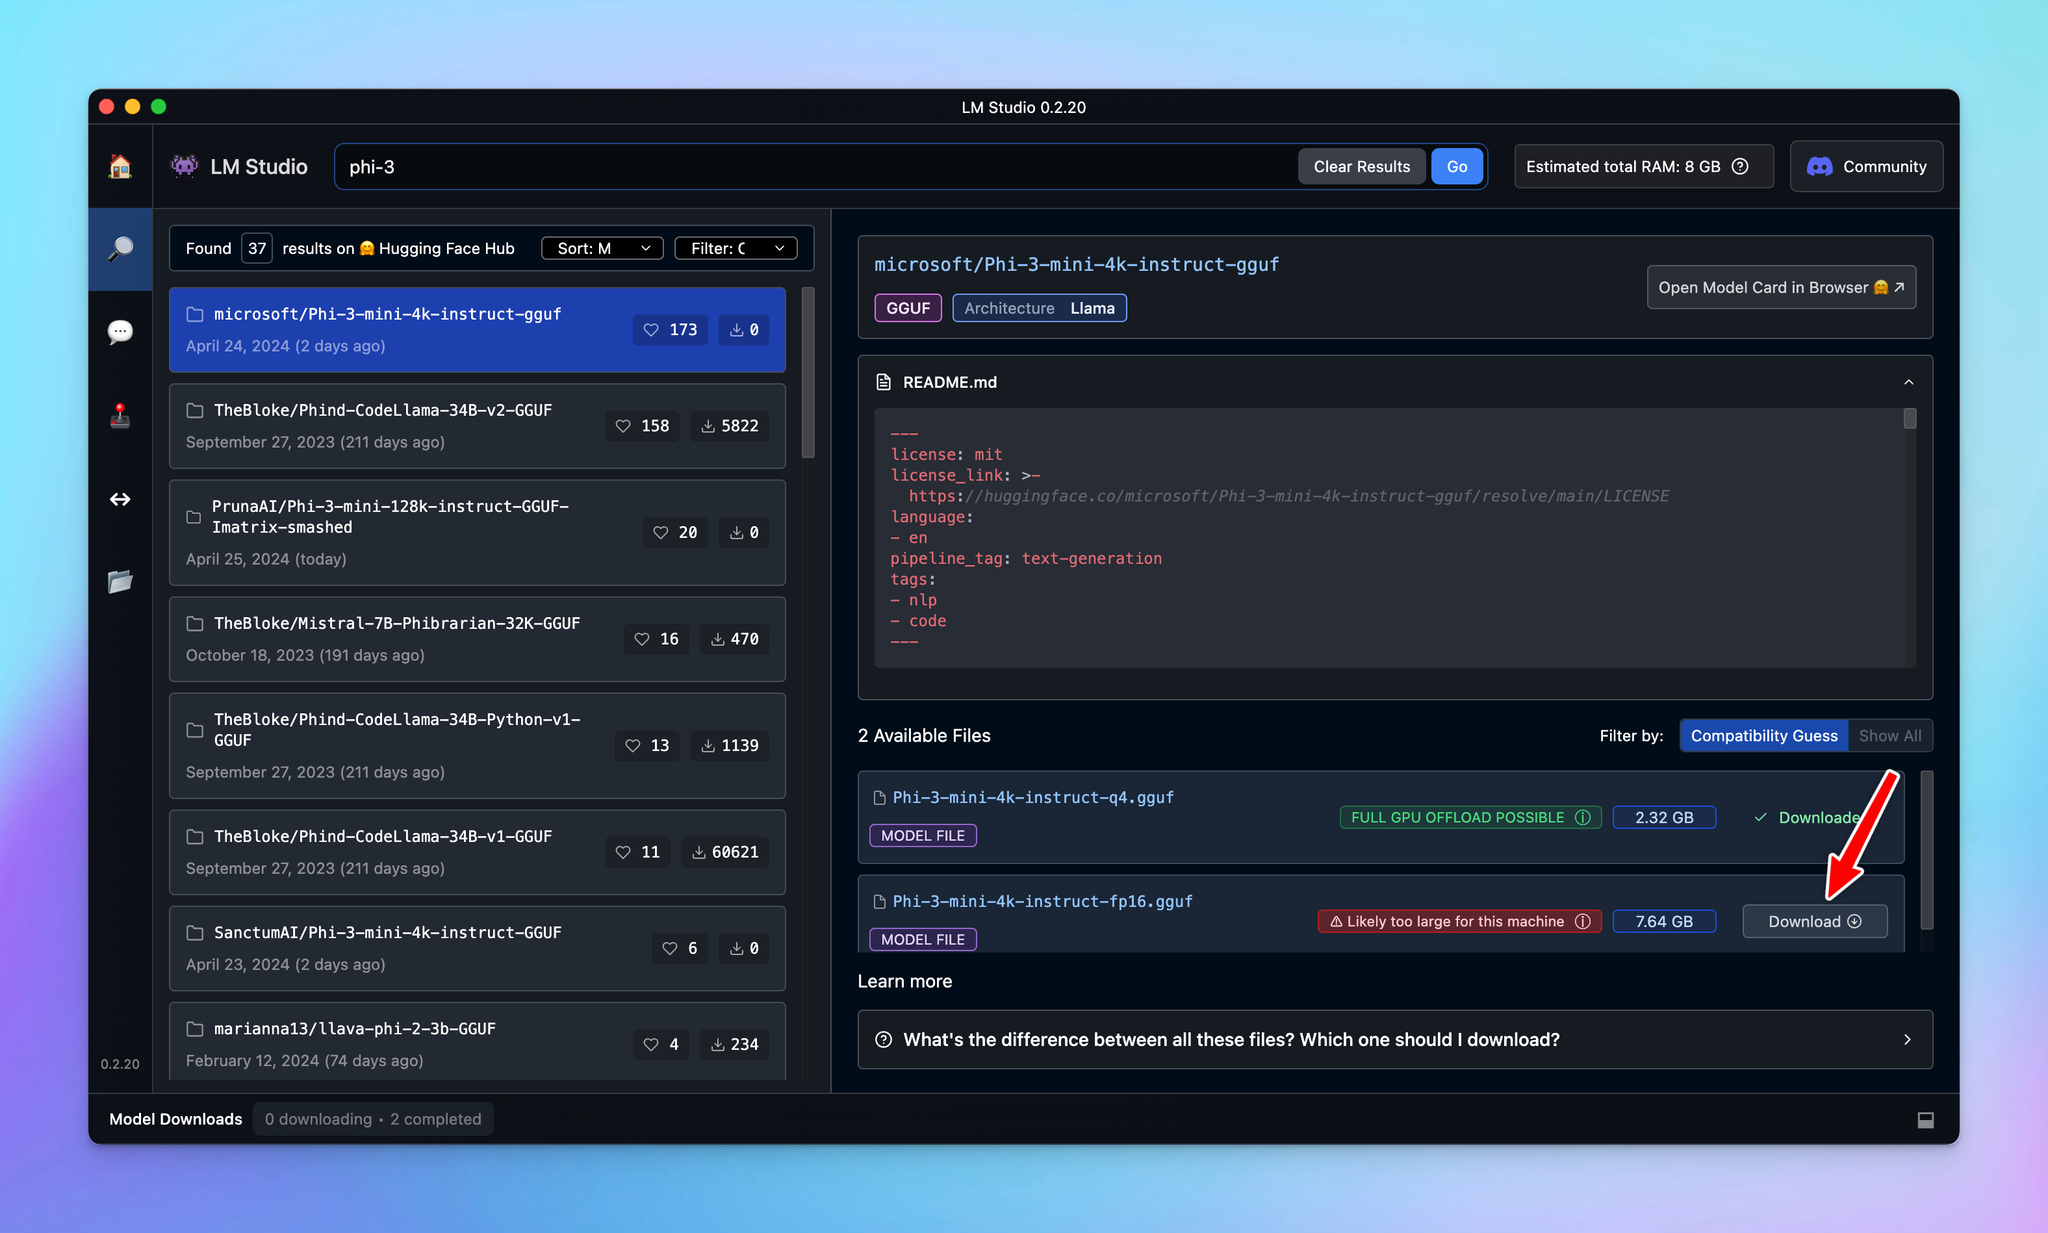Open the Community button

(1866, 166)
